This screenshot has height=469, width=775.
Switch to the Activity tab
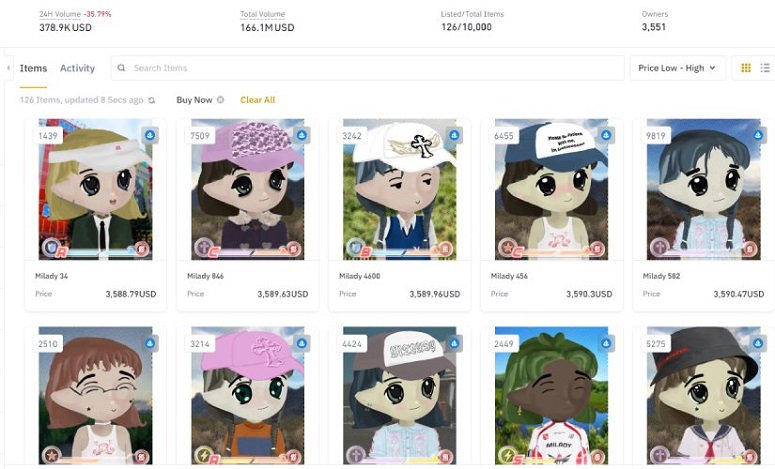point(77,68)
